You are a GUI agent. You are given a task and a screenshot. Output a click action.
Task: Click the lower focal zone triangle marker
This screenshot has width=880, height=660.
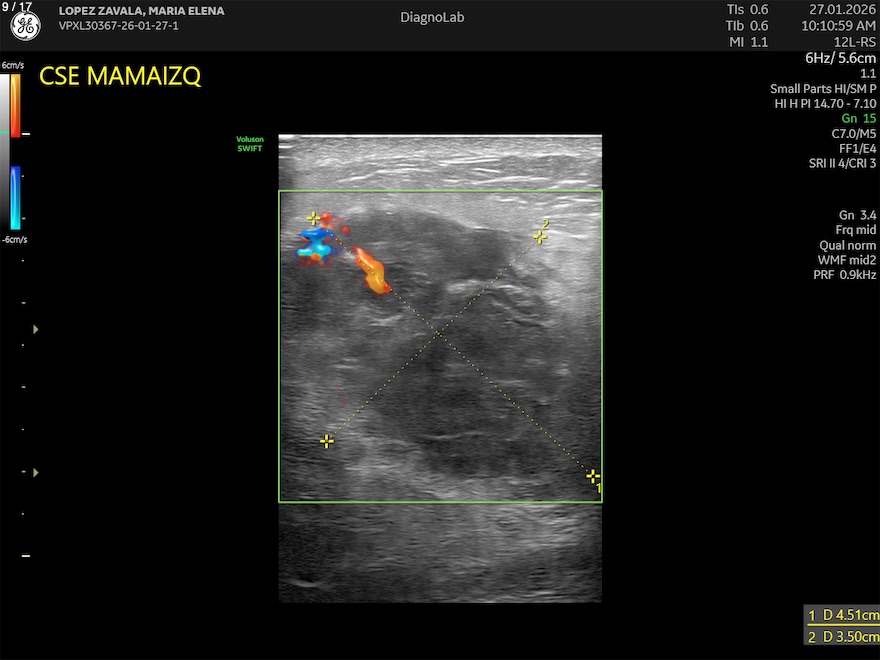38,471
